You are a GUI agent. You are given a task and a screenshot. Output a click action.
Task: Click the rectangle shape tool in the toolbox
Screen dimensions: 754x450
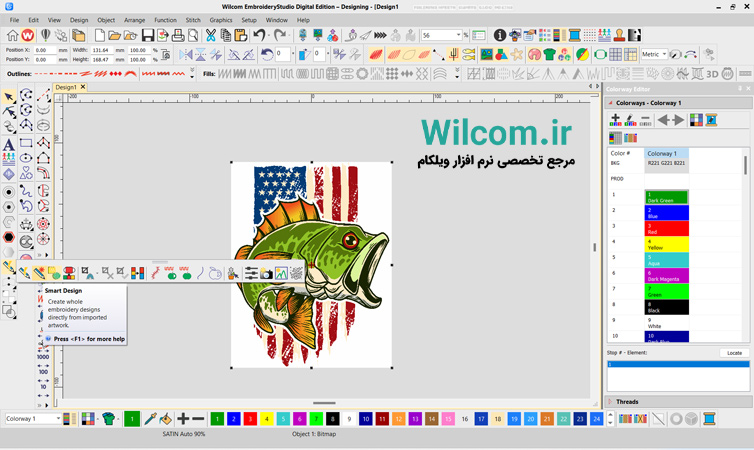click(26, 143)
